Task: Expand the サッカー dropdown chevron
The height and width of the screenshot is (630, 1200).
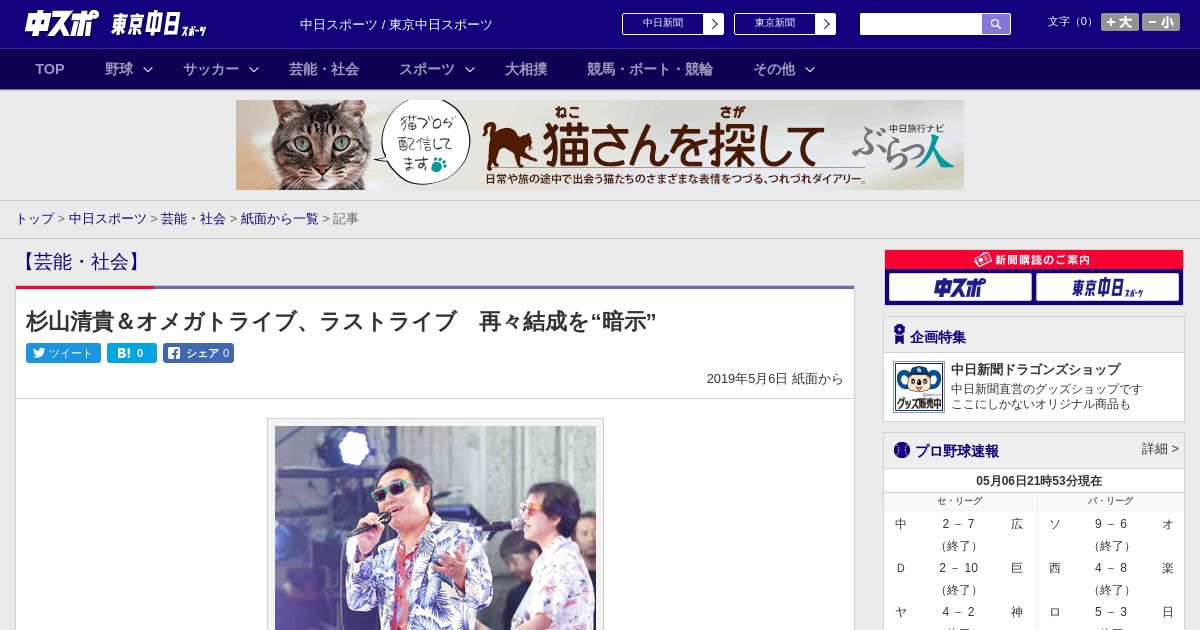Action: point(254,69)
